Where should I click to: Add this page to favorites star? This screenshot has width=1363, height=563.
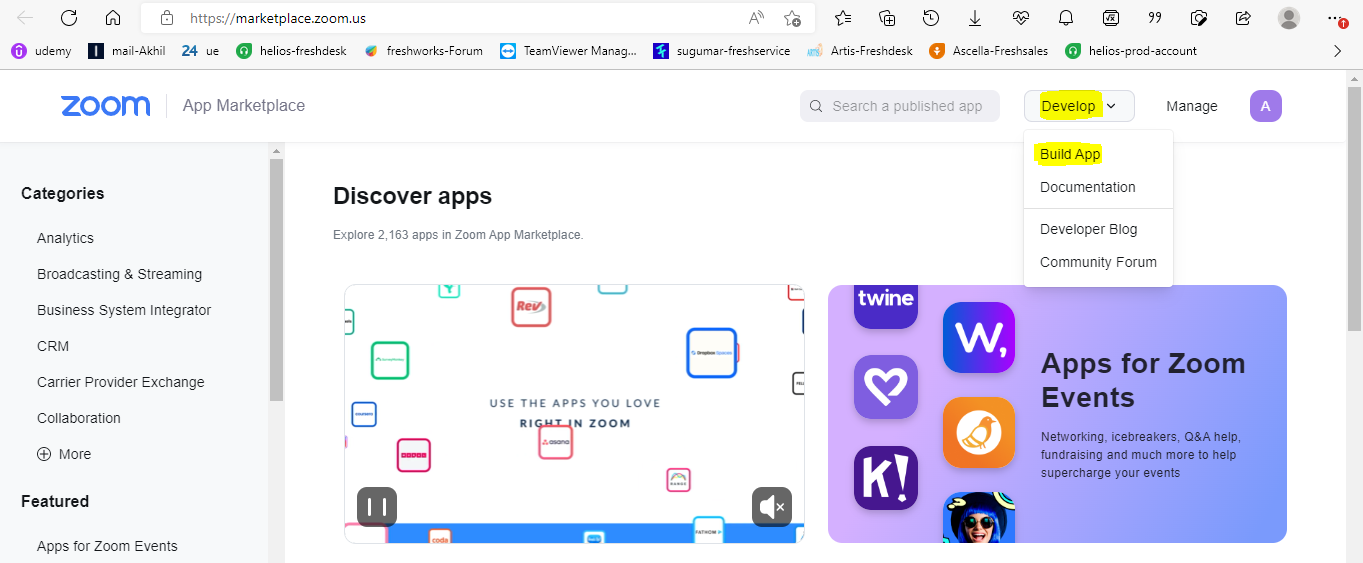coord(792,18)
